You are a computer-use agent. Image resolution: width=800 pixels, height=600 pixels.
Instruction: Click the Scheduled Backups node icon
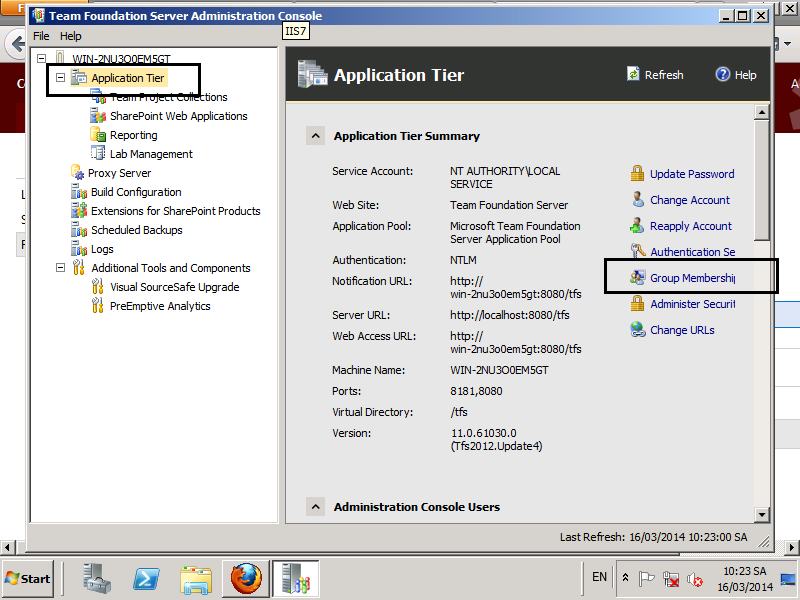(79, 230)
